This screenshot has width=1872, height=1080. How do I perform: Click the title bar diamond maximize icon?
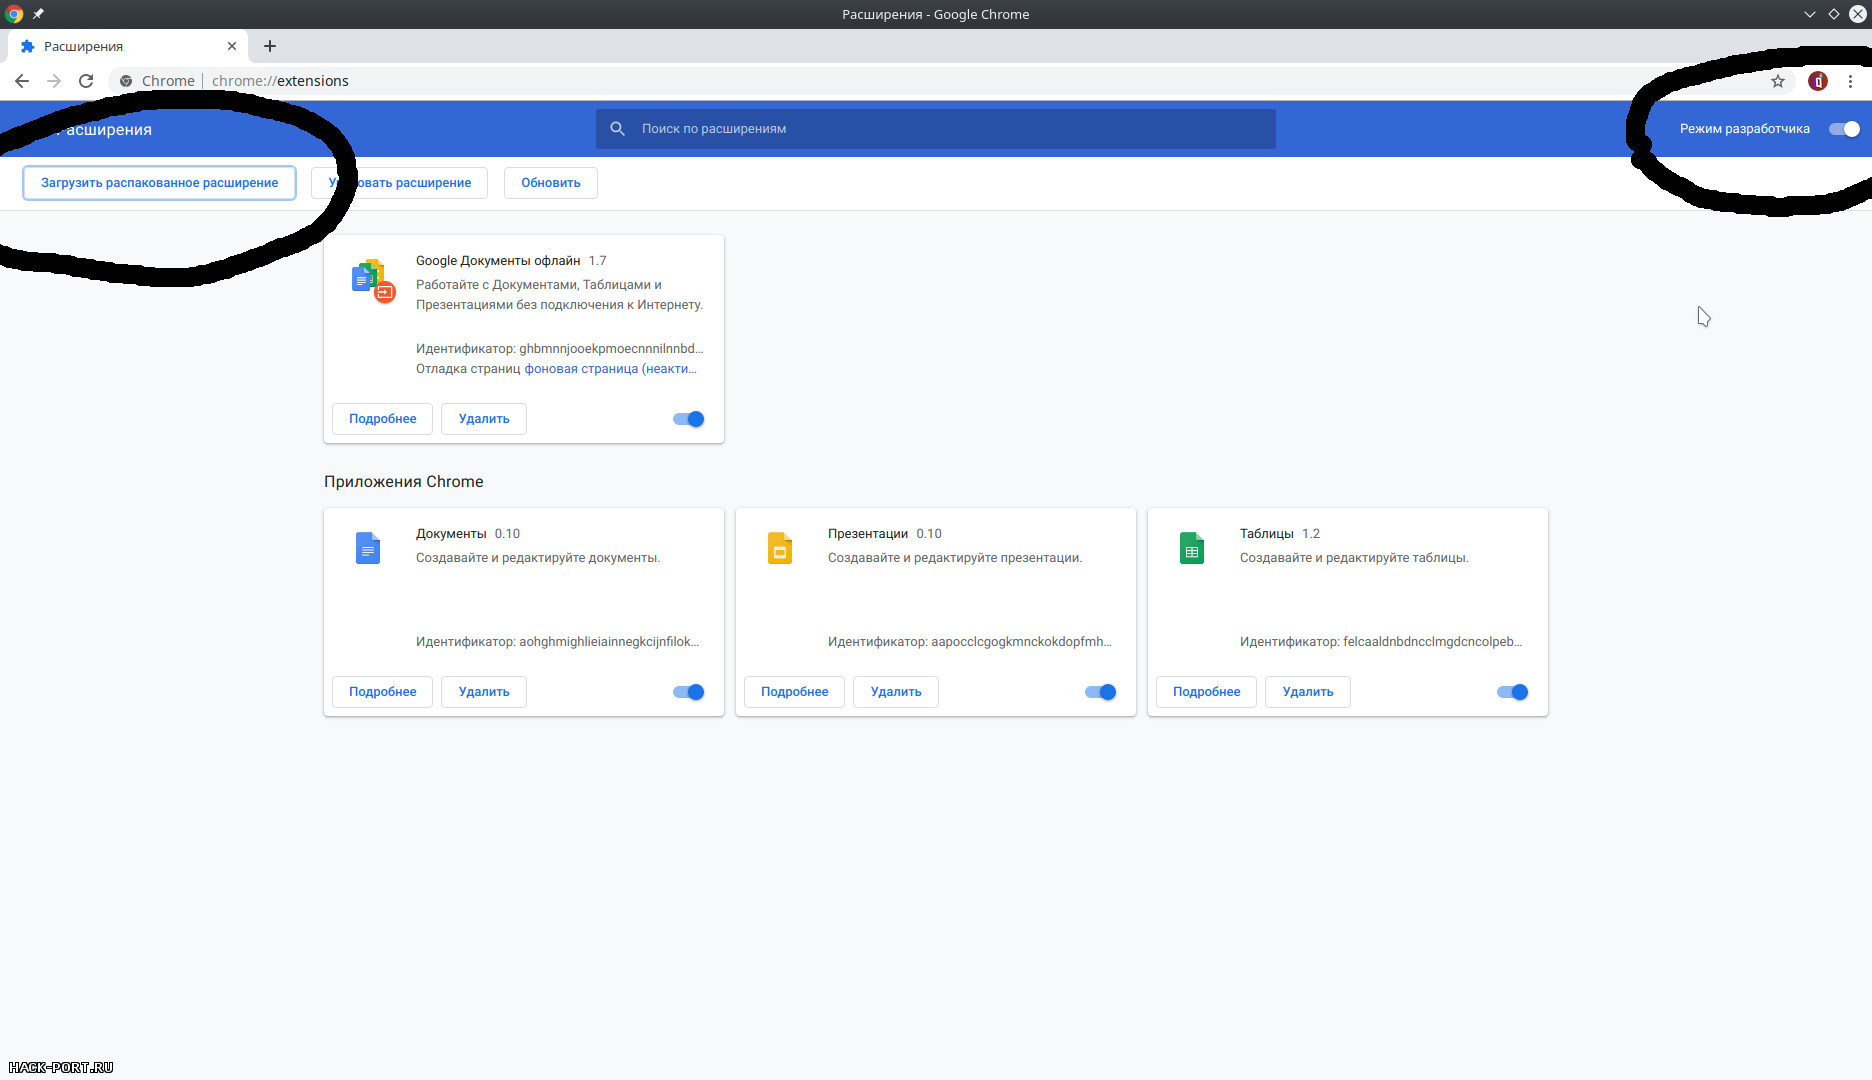point(1834,14)
